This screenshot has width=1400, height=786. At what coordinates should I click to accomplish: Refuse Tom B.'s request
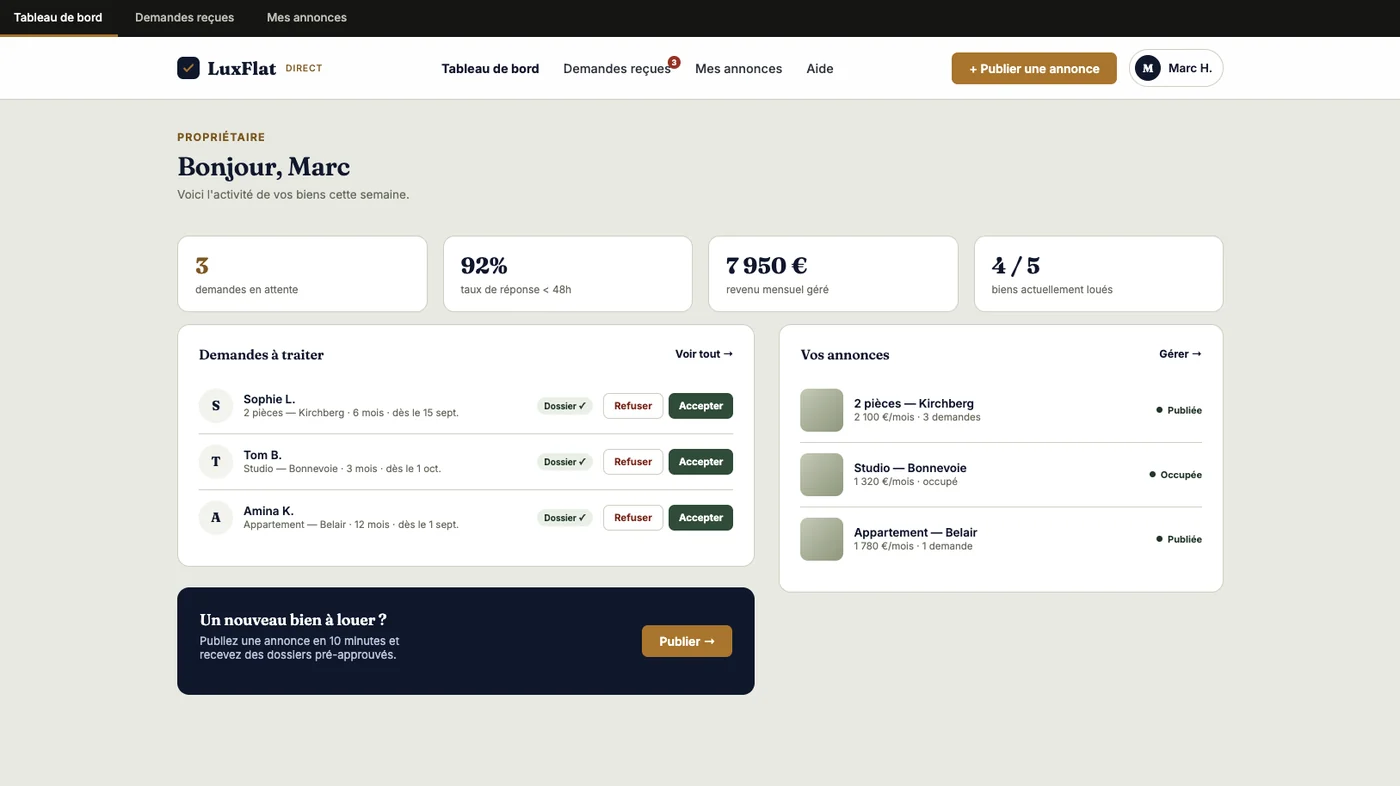coord(633,462)
